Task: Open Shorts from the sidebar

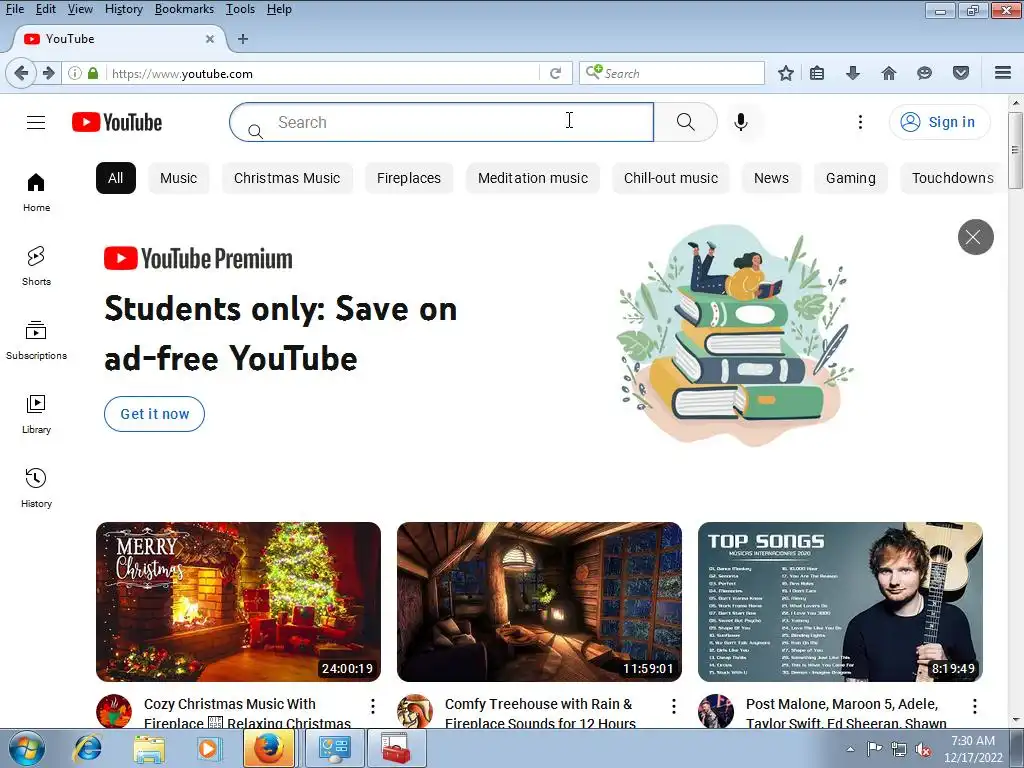Action: point(36,266)
